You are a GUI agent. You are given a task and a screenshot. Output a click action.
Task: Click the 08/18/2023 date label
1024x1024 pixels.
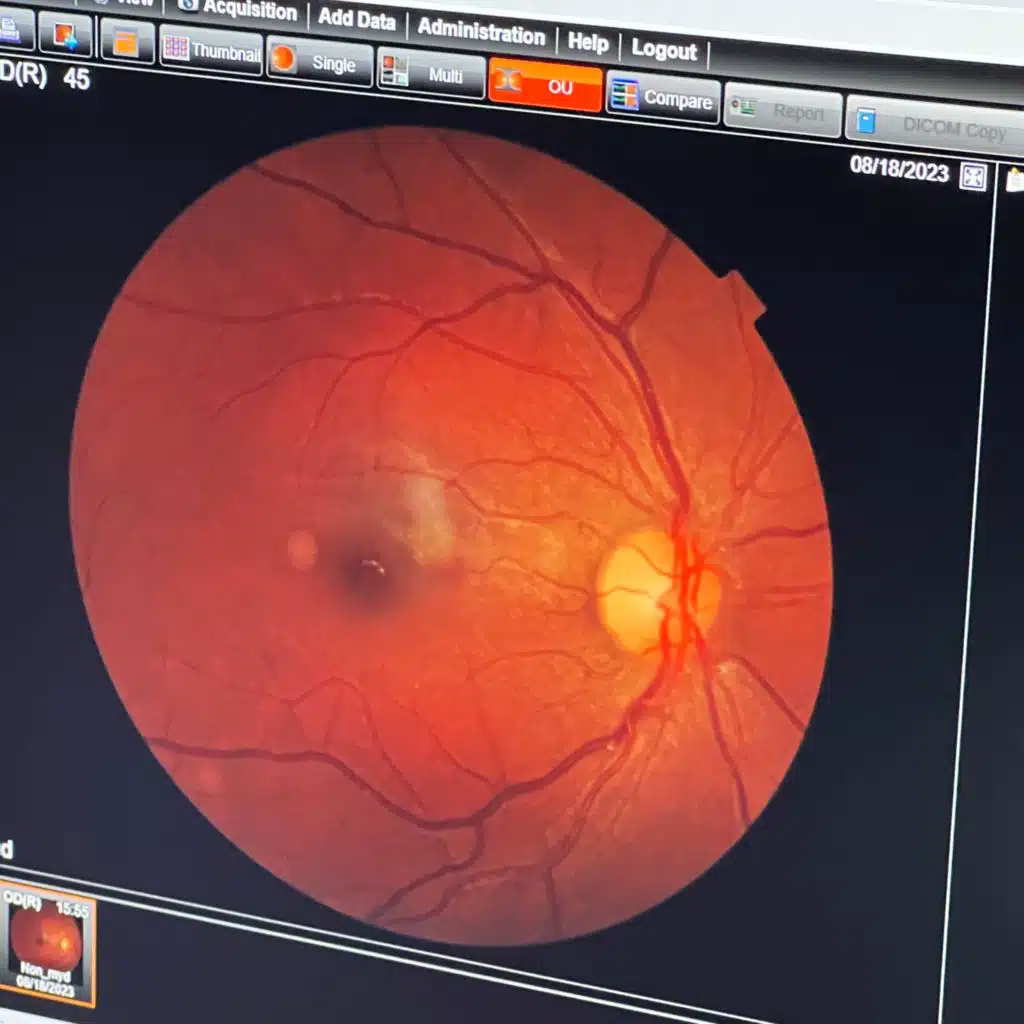click(898, 167)
